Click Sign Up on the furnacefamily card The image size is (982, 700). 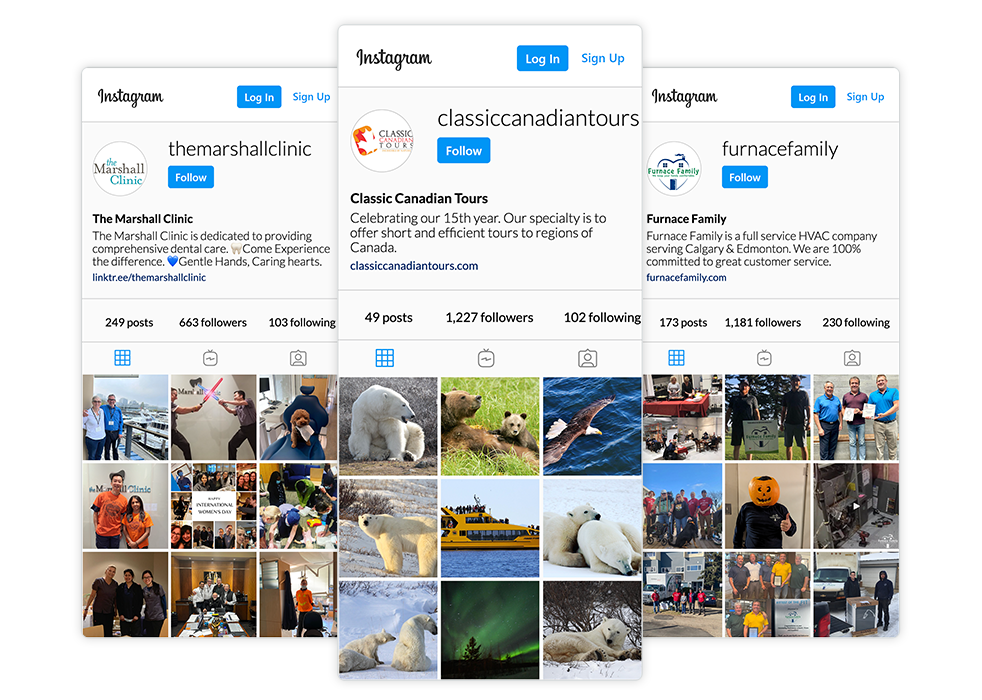point(866,96)
